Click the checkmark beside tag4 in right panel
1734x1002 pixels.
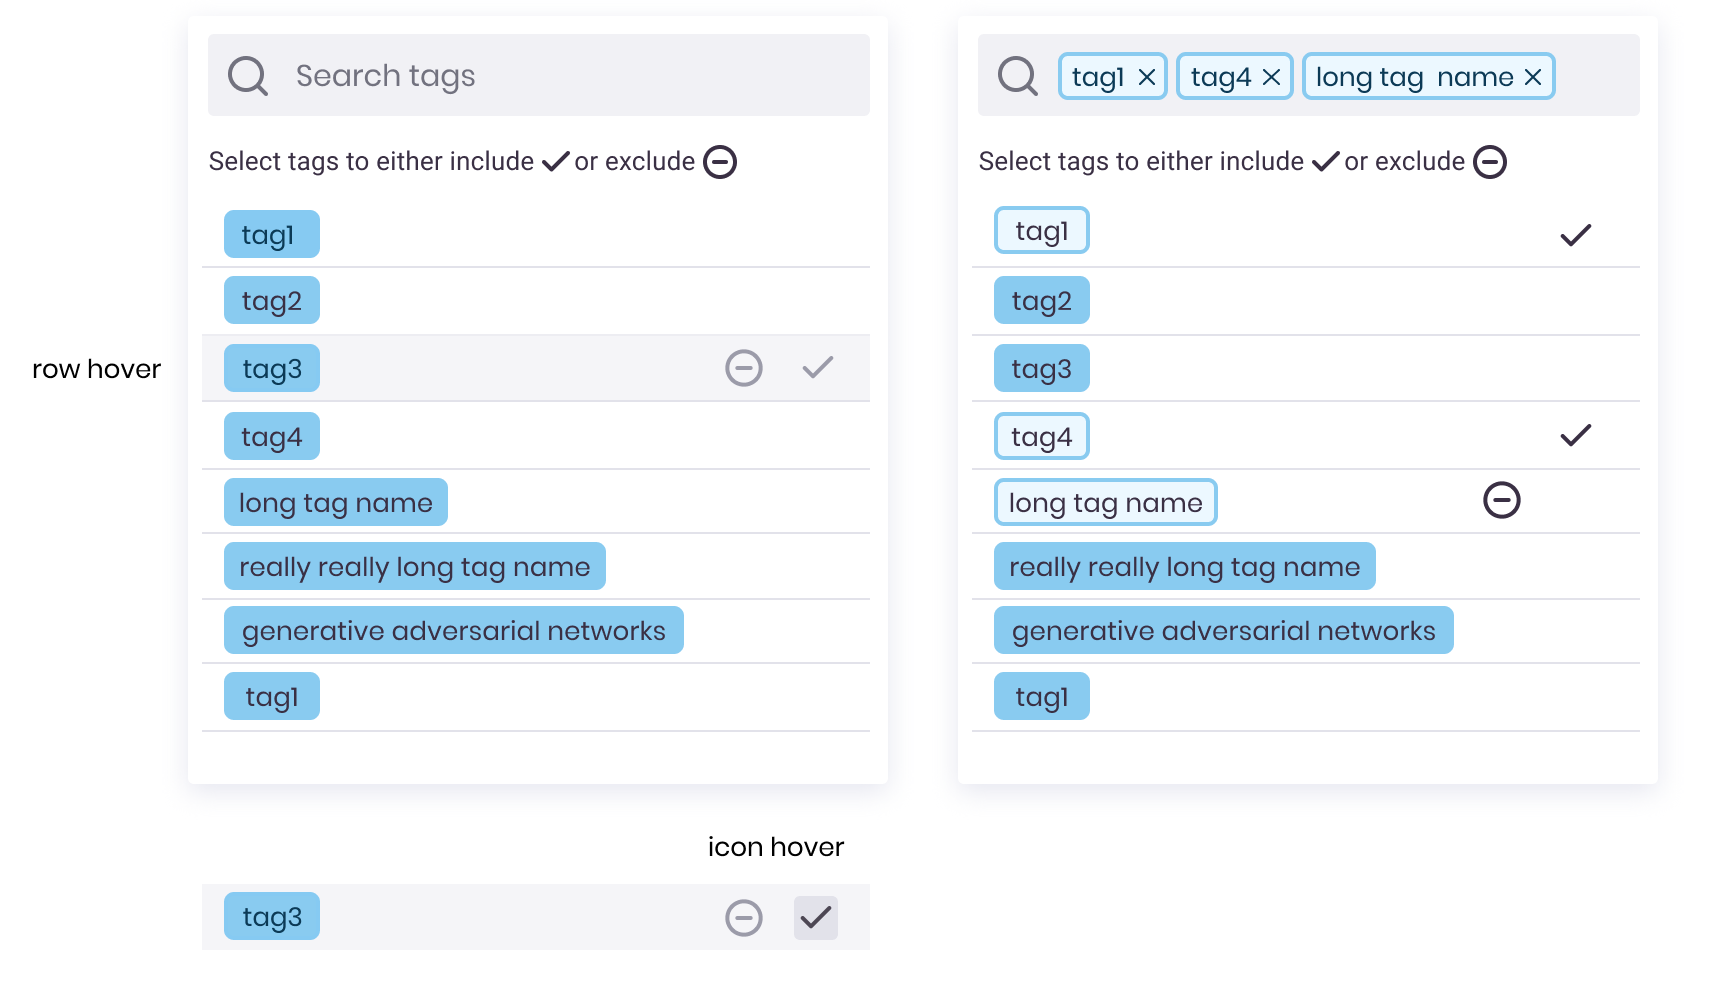pyautogui.click(x=1576, y=435)
